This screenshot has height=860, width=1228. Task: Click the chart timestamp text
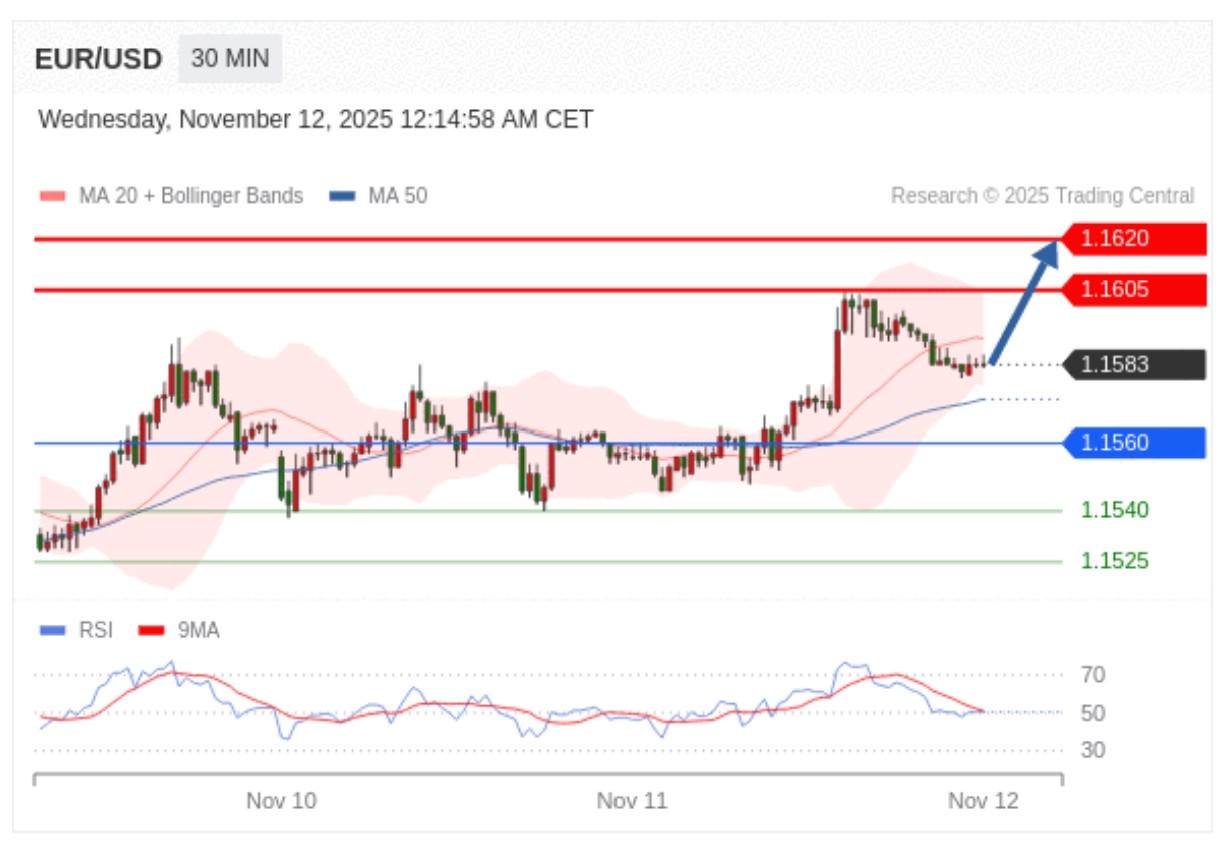pyautogui.click(x=315, y=120)
